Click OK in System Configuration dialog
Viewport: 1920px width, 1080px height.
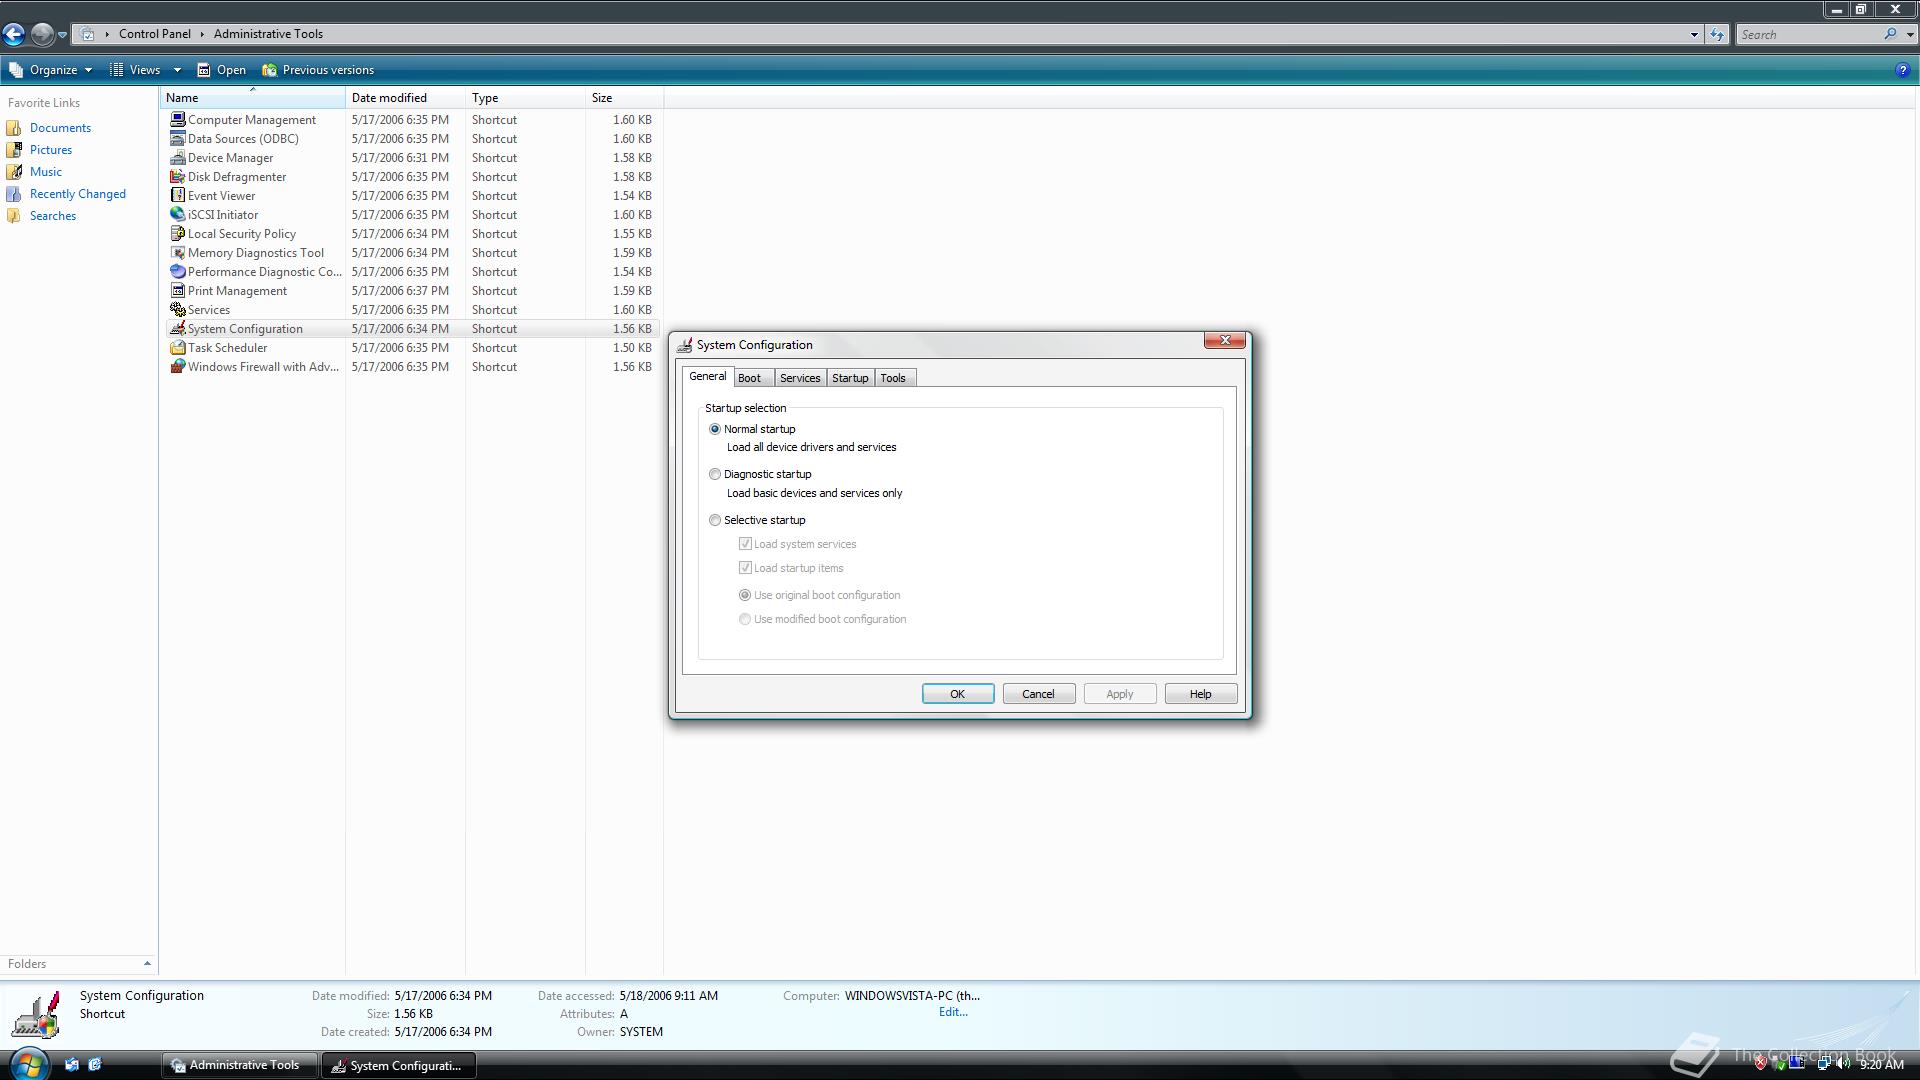[x=958, y=694]
